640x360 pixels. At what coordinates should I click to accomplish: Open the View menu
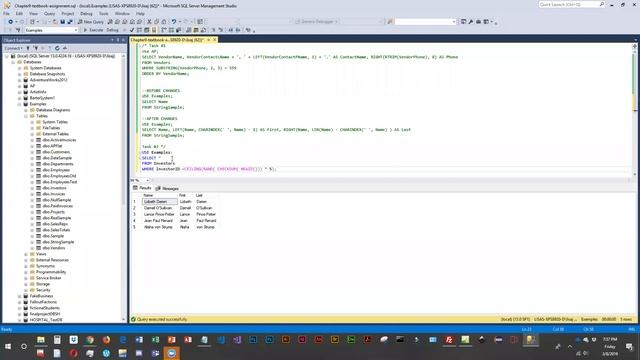coord(33,13)
